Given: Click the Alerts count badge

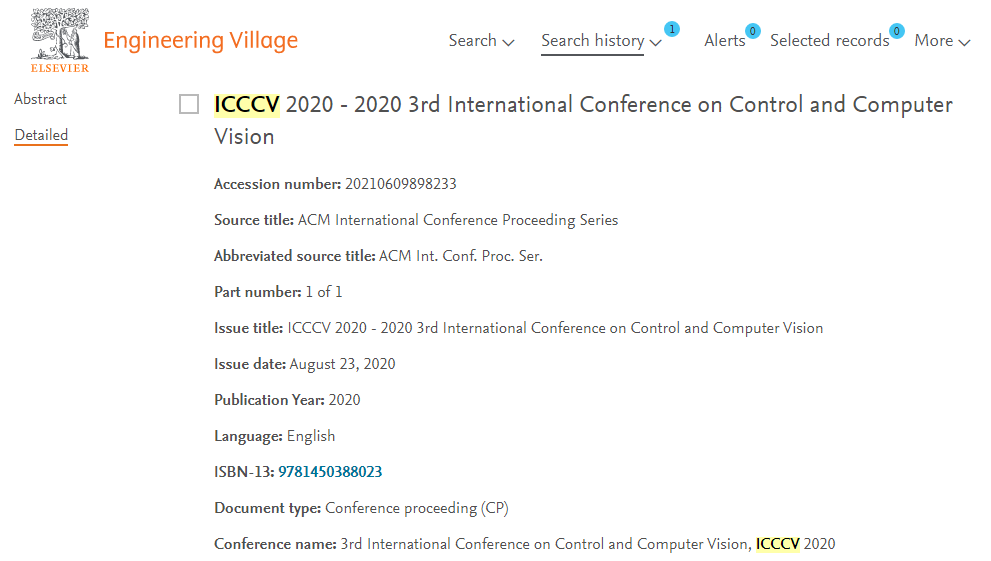Looking at the screenshot, I should pyautogui.click(x=752, y=31).
